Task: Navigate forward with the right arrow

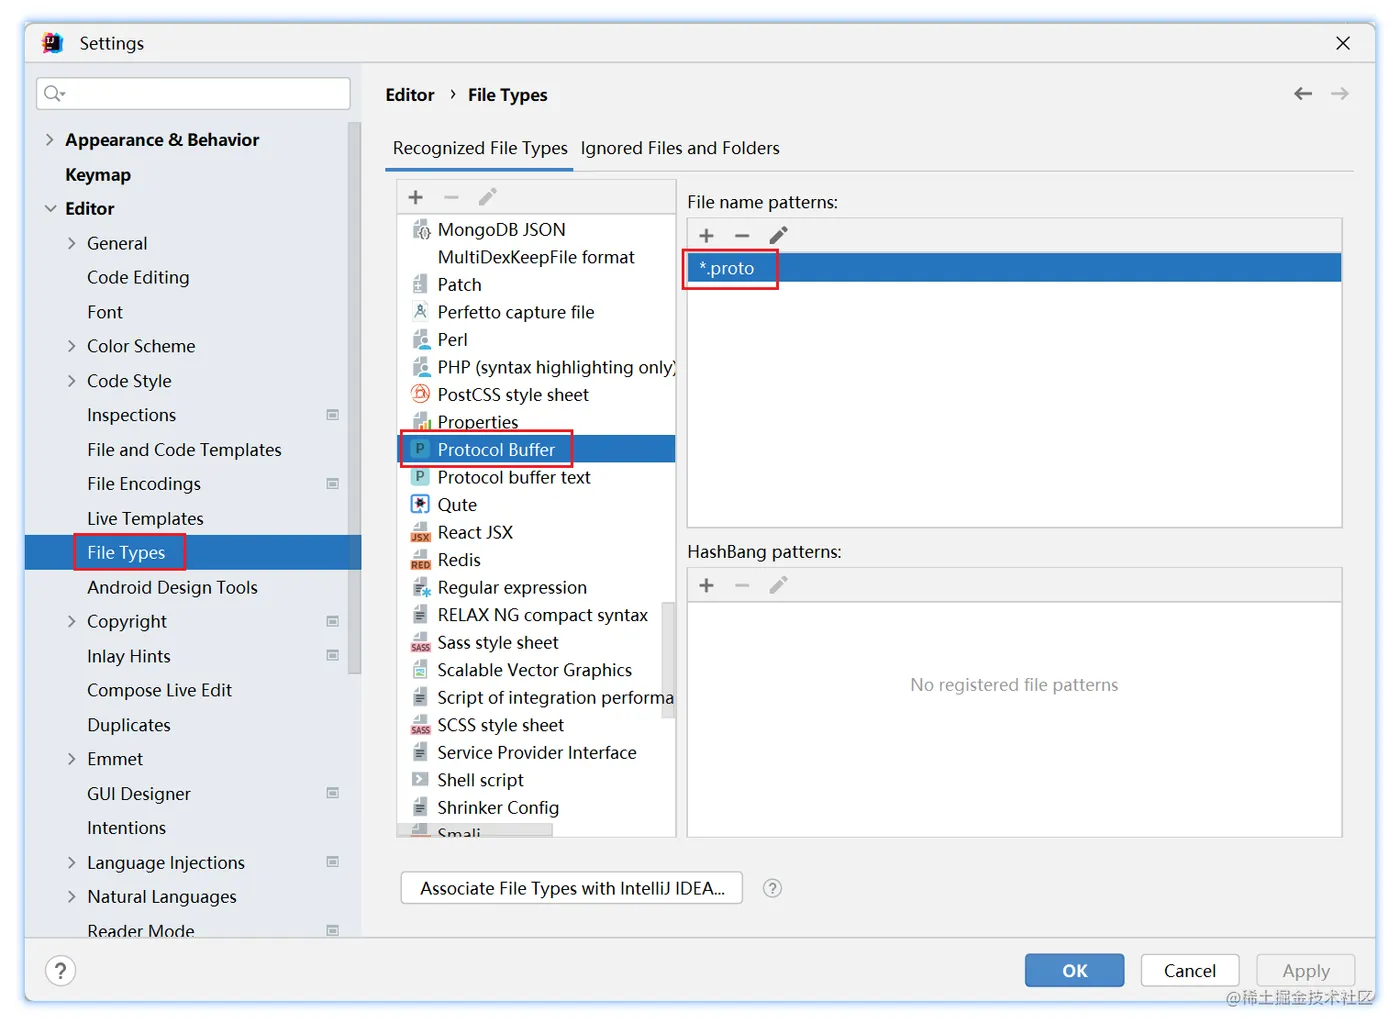Action: (1340, 94)
